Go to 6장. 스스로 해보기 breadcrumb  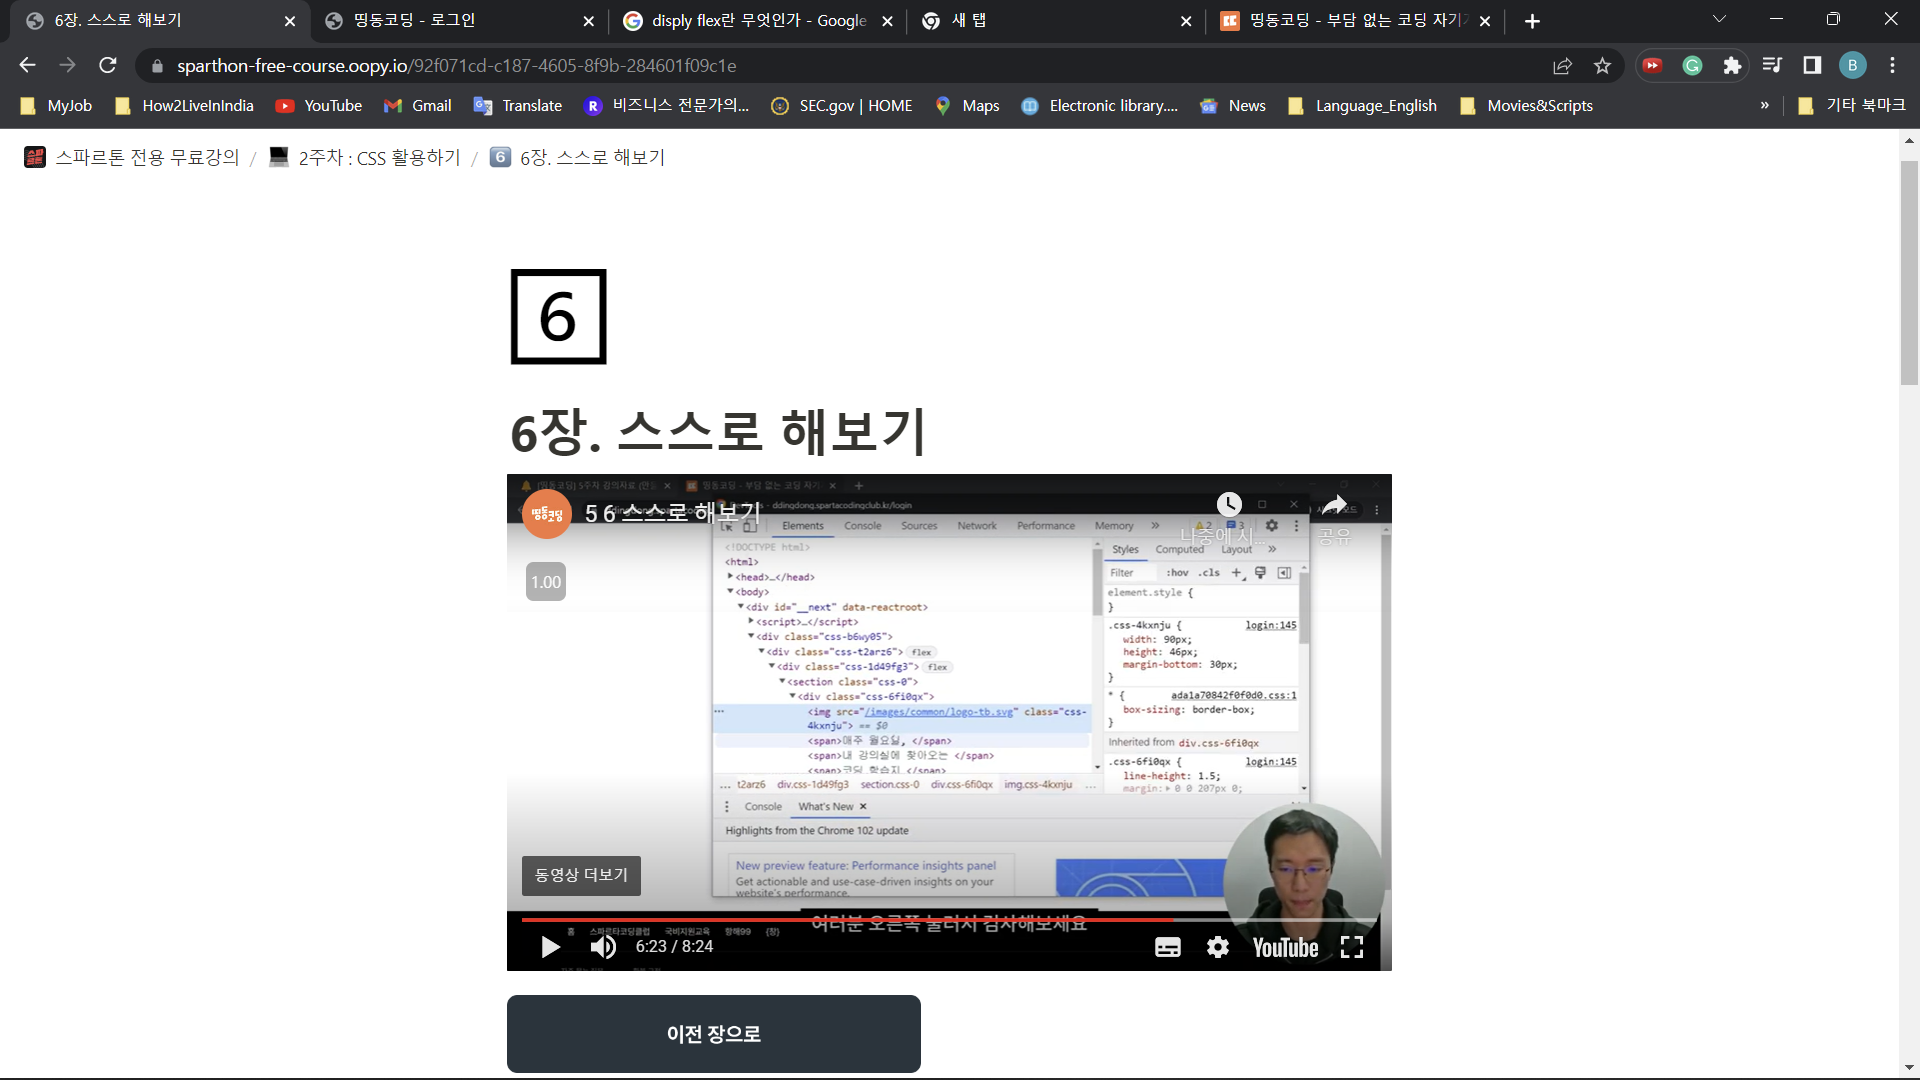pyautogui.click(x=577, y=157)
